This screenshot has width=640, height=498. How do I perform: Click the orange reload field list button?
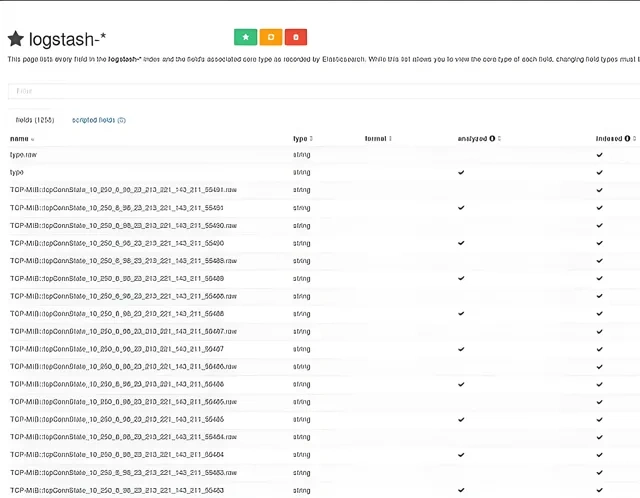(271, 37)
